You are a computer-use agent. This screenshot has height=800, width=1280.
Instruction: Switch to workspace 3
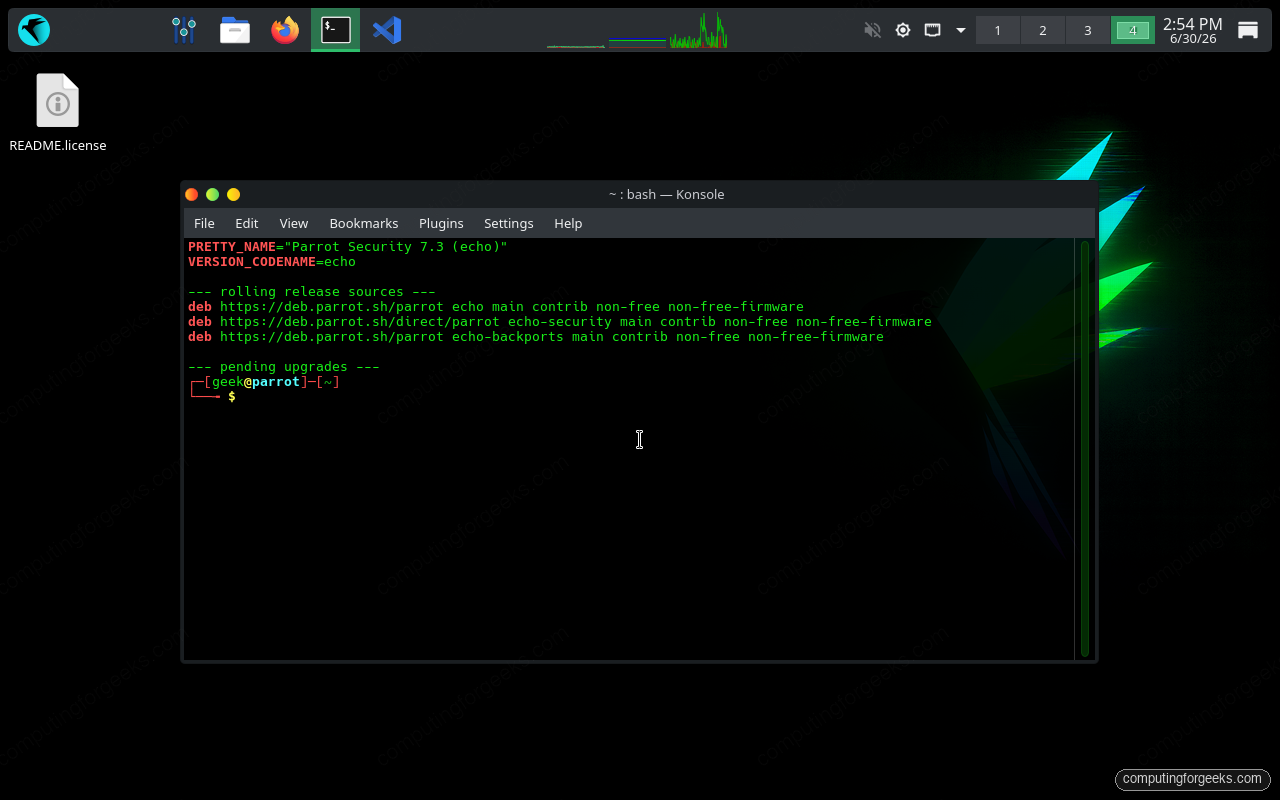[x=1088, y=30]
